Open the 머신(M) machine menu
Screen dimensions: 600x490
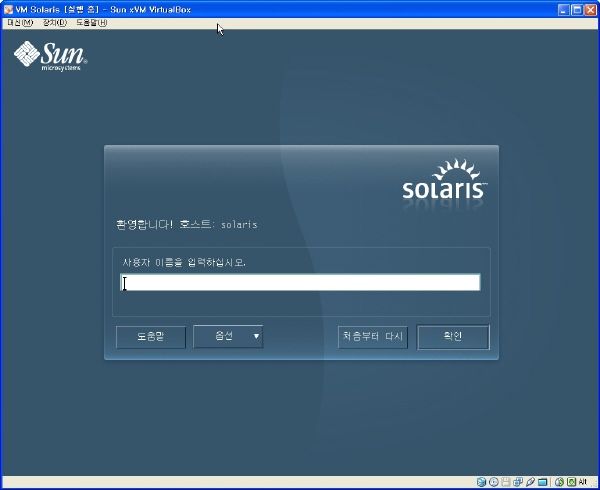click(20, 23)
